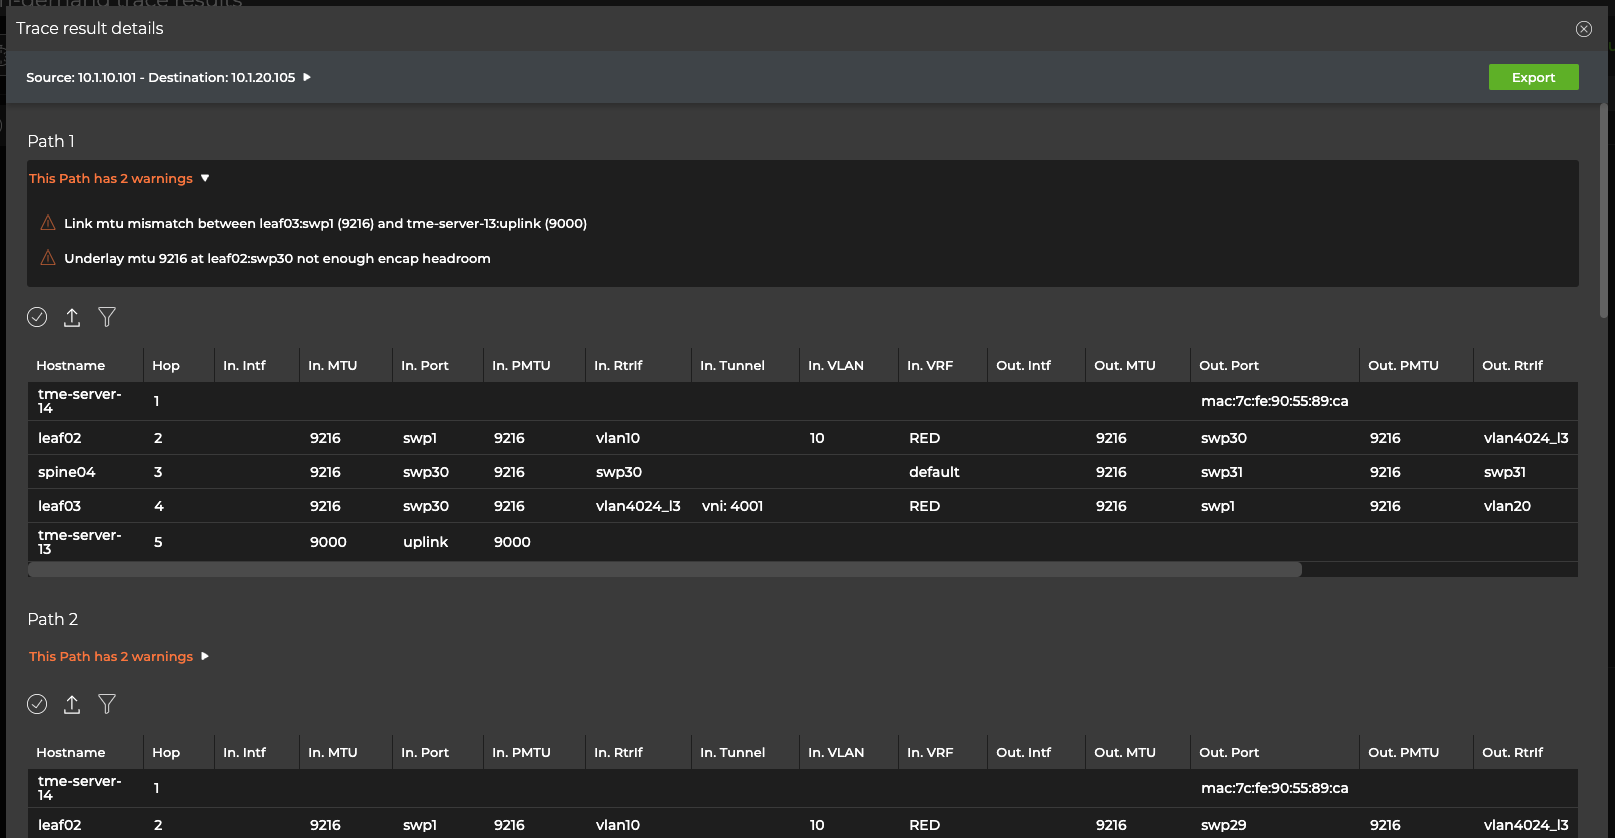
Task: Click the select-all checkmark icon in Path 2
Action: 37,704
